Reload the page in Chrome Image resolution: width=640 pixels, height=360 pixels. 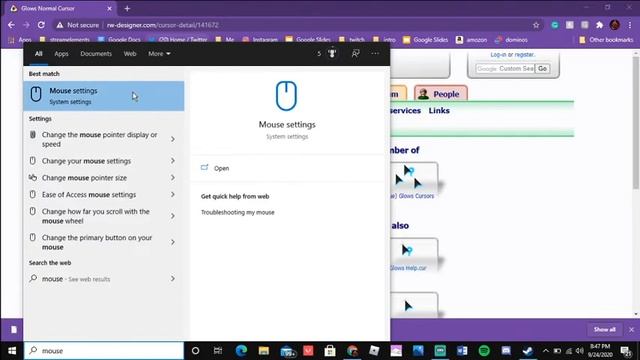(x=41, y=25)
